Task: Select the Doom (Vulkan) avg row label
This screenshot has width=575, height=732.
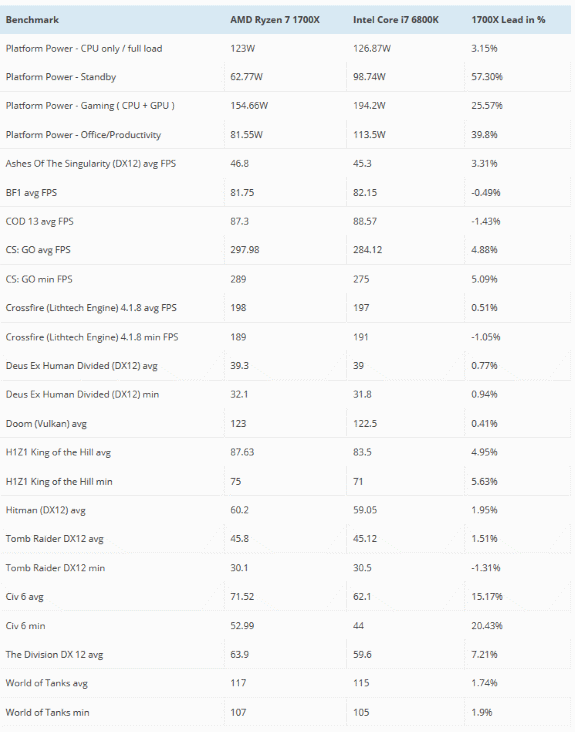Action: coord(46,424)
